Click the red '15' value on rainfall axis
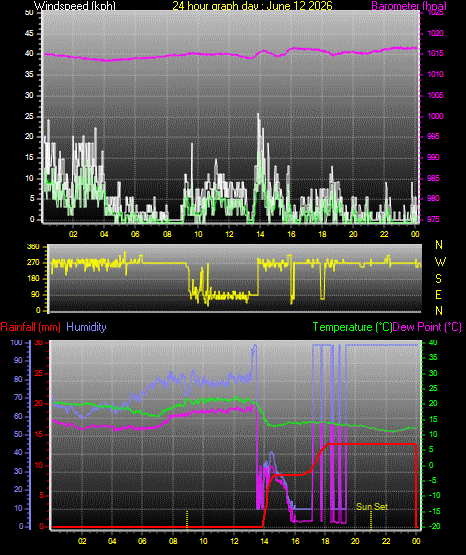 [x=39, y=434]
